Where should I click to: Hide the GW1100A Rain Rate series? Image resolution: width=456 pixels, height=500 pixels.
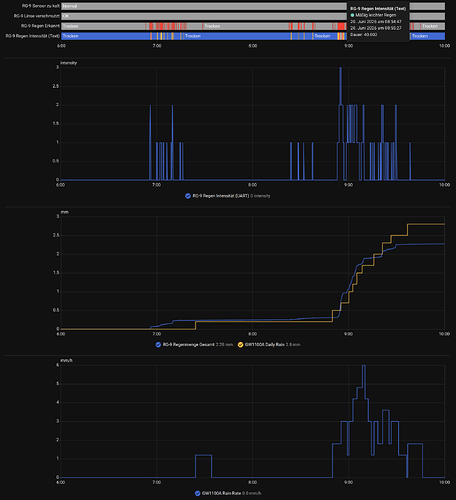(197, 493)
